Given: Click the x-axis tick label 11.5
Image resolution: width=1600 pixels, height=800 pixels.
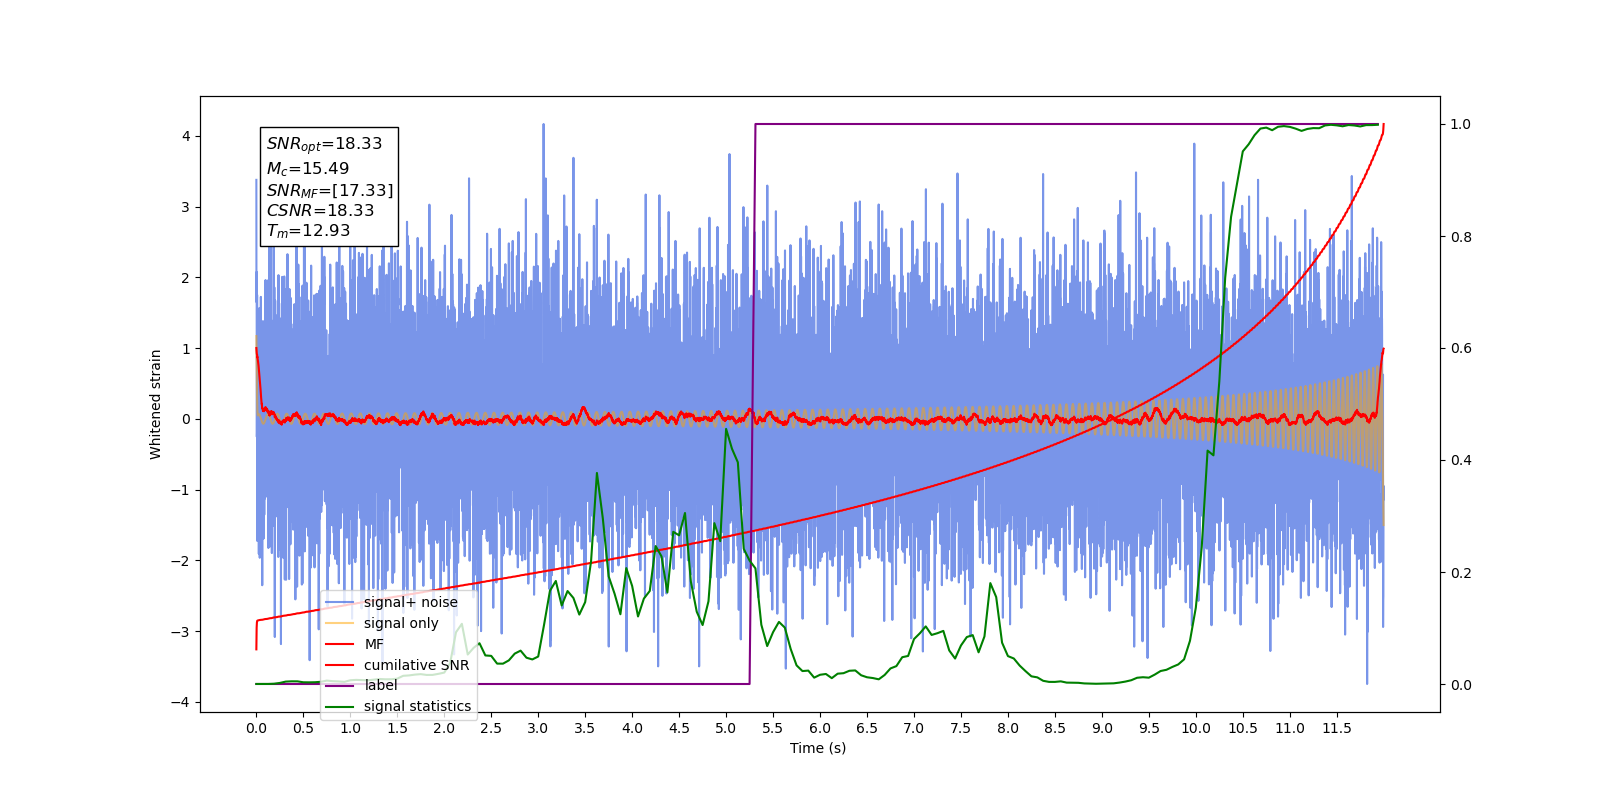Looking at the screenshot, I should point(1337,728).
